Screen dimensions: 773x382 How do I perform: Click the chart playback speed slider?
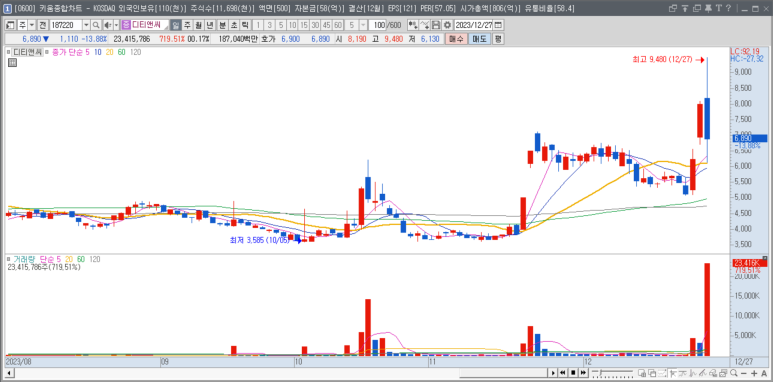pos(612,373)
